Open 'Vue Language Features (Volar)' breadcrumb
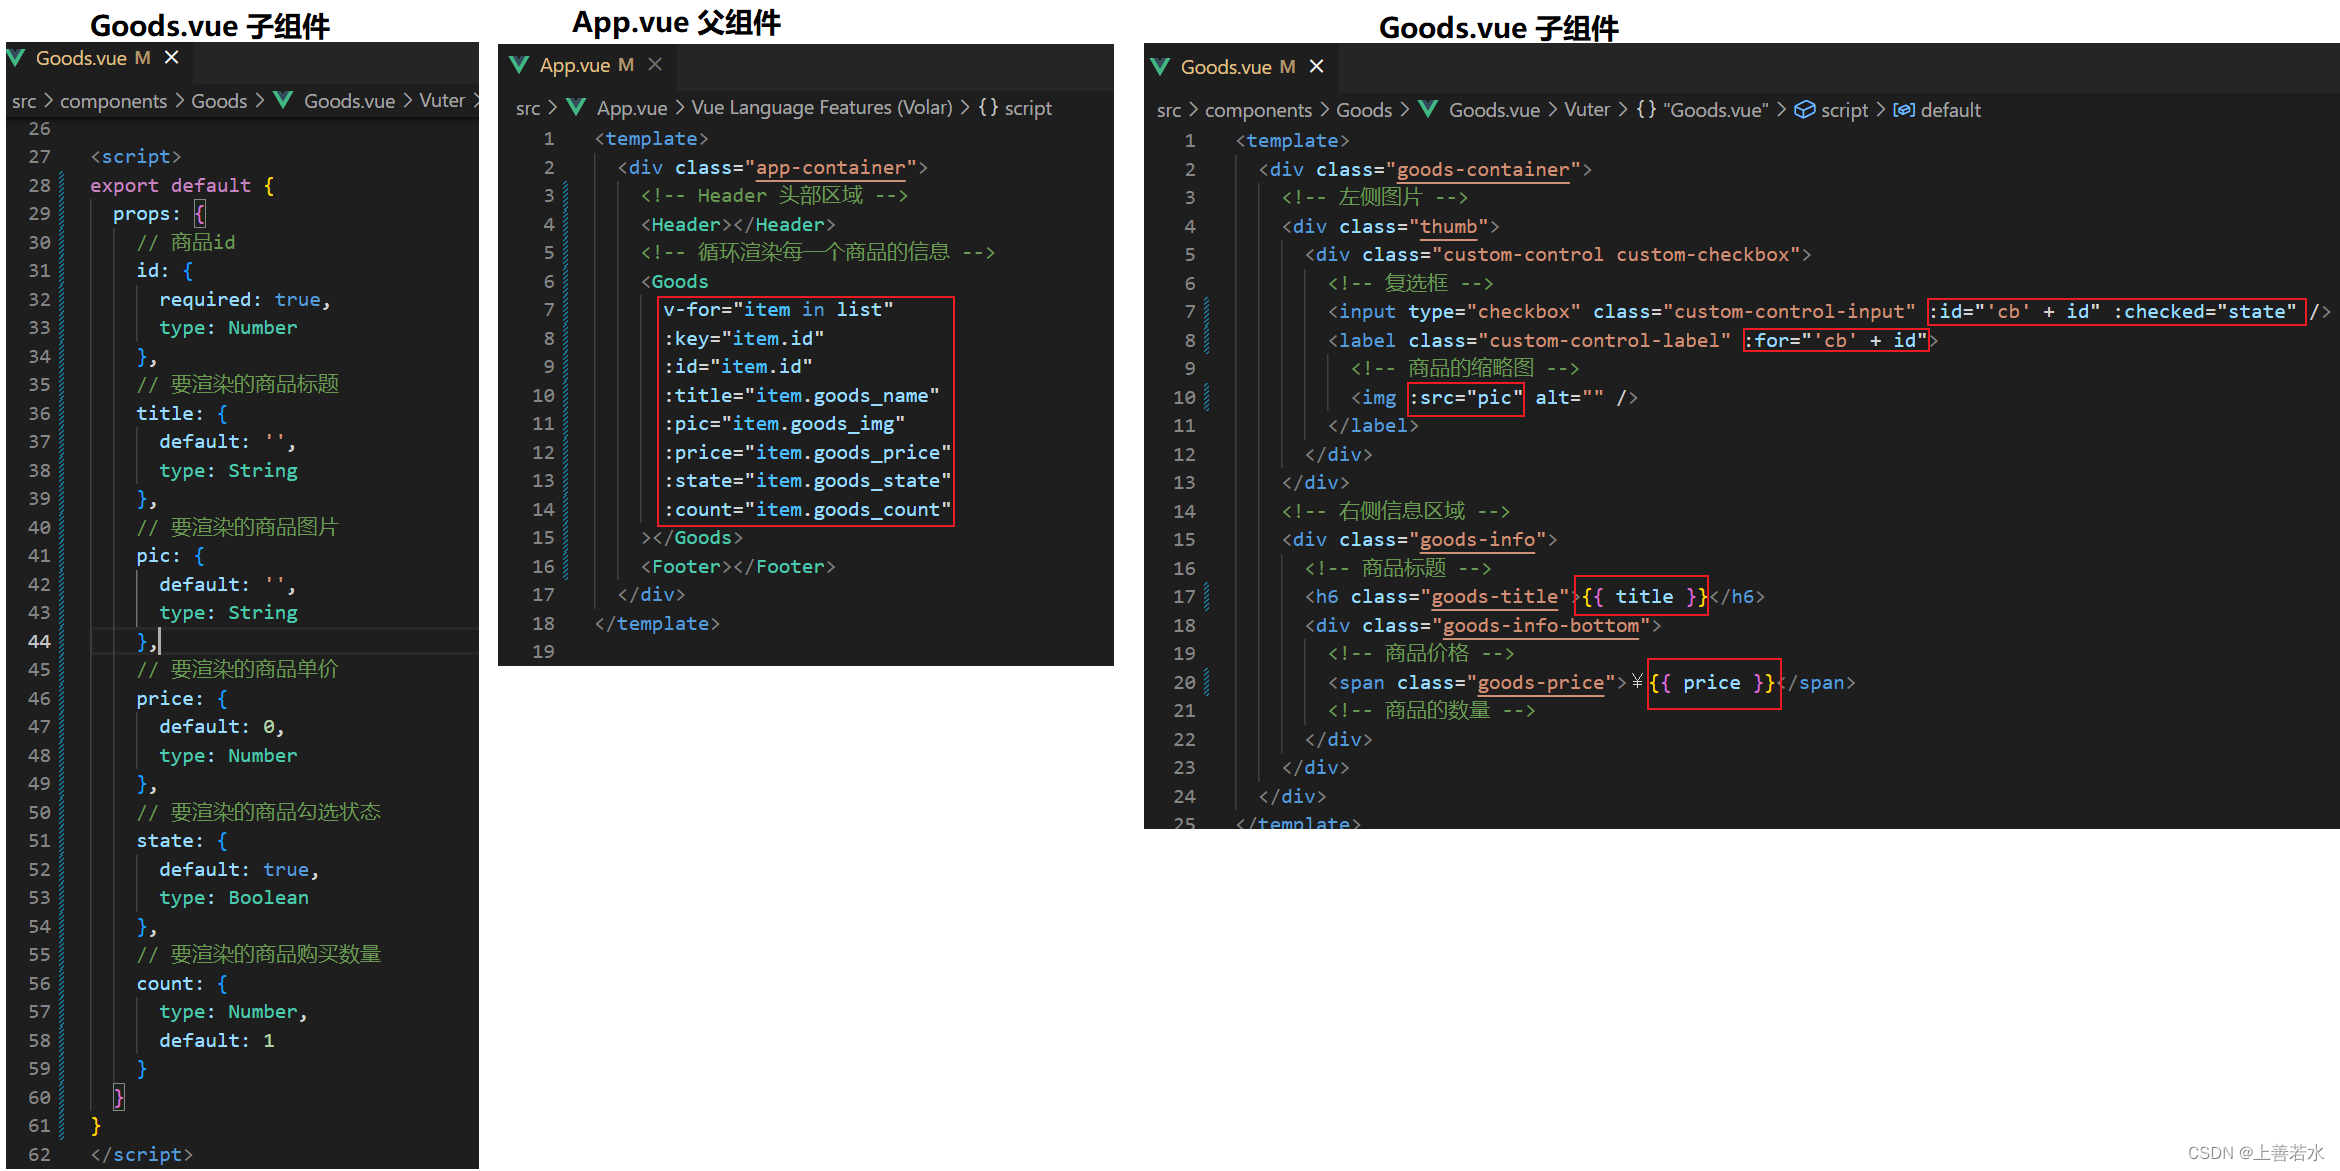The image size is (2340, 1171). pyautogui.click(x=822, y=107)
